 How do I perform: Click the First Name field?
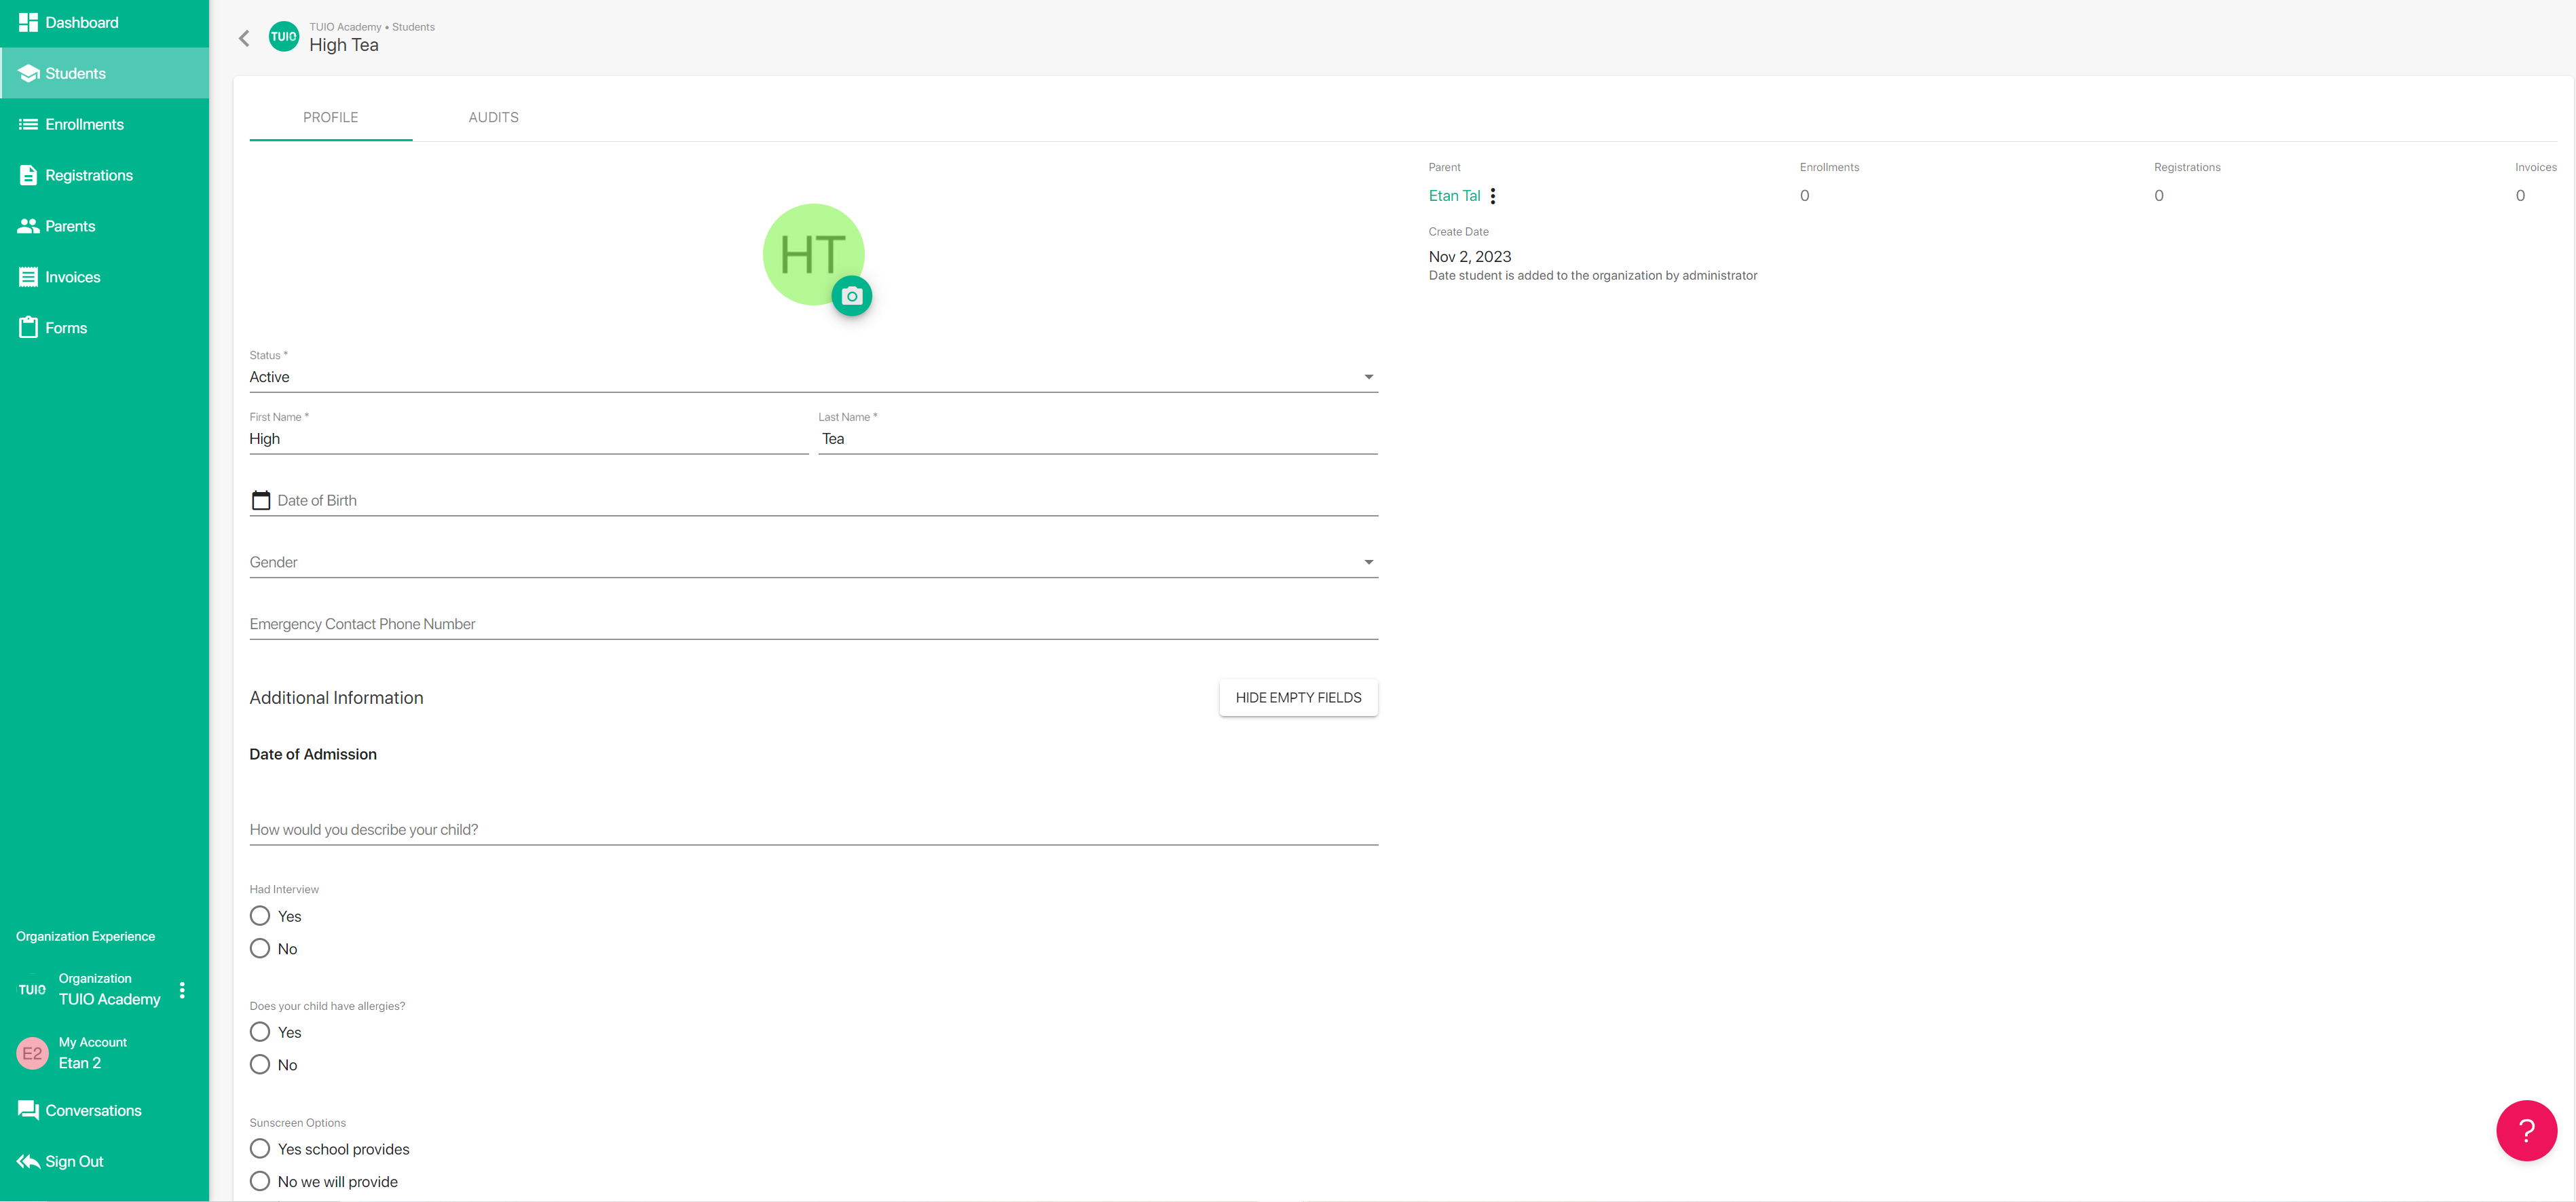529,439
